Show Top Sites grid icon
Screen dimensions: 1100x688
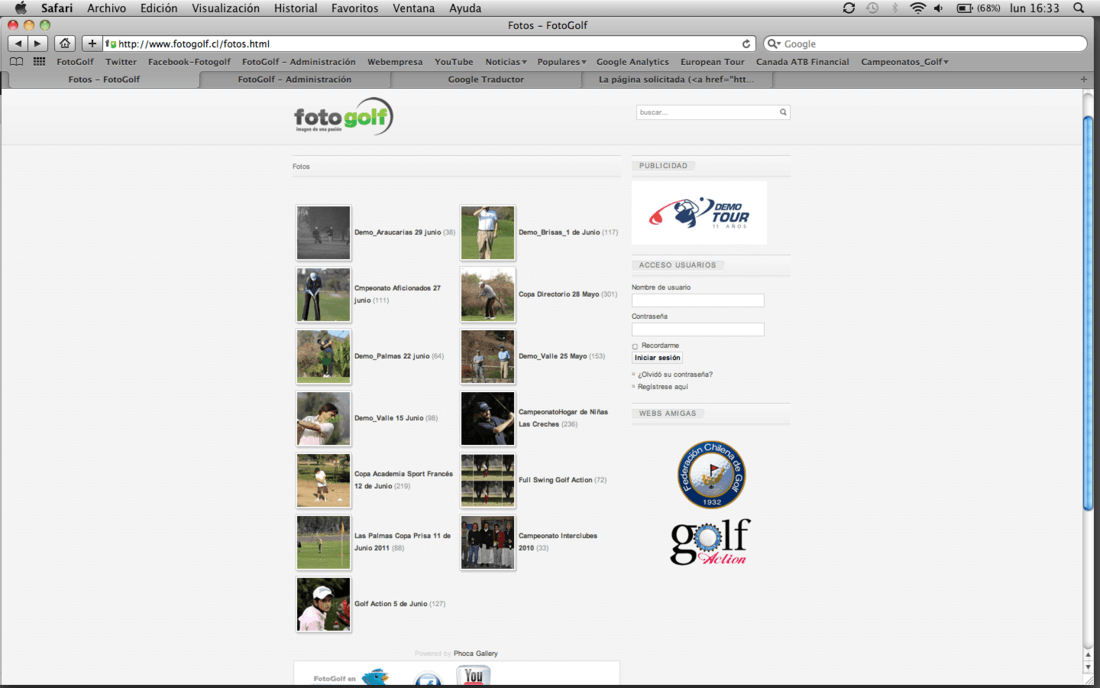tap(39, 62)
